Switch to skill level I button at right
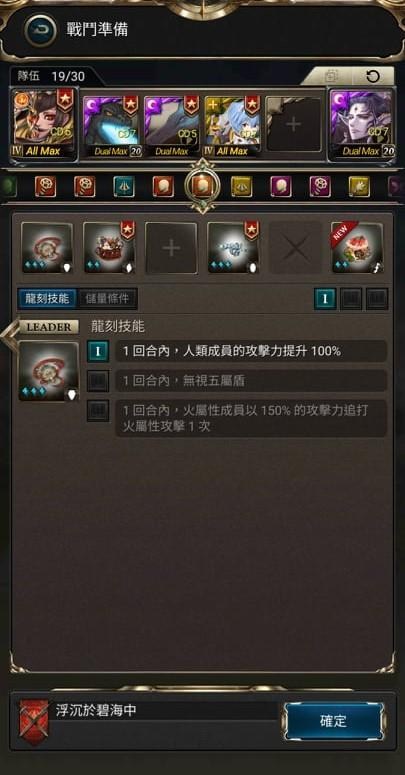 pos(325,299)
